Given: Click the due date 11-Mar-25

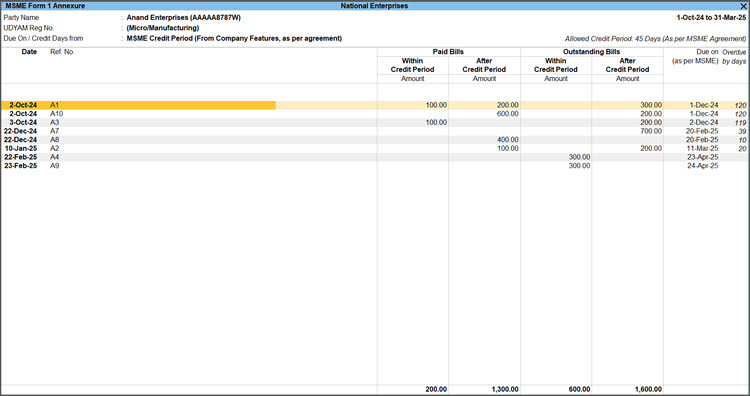Looking at the screenshot, I should tap(702, 148).
